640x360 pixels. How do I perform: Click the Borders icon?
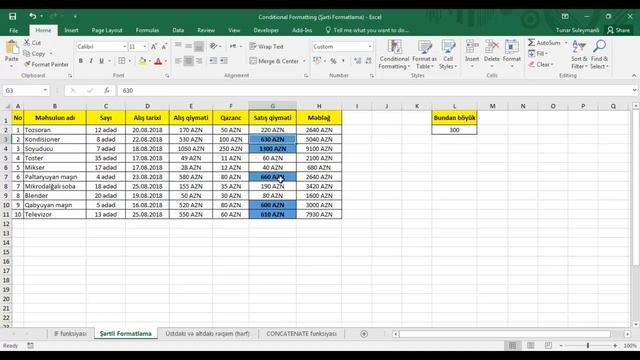click(122, 61)
